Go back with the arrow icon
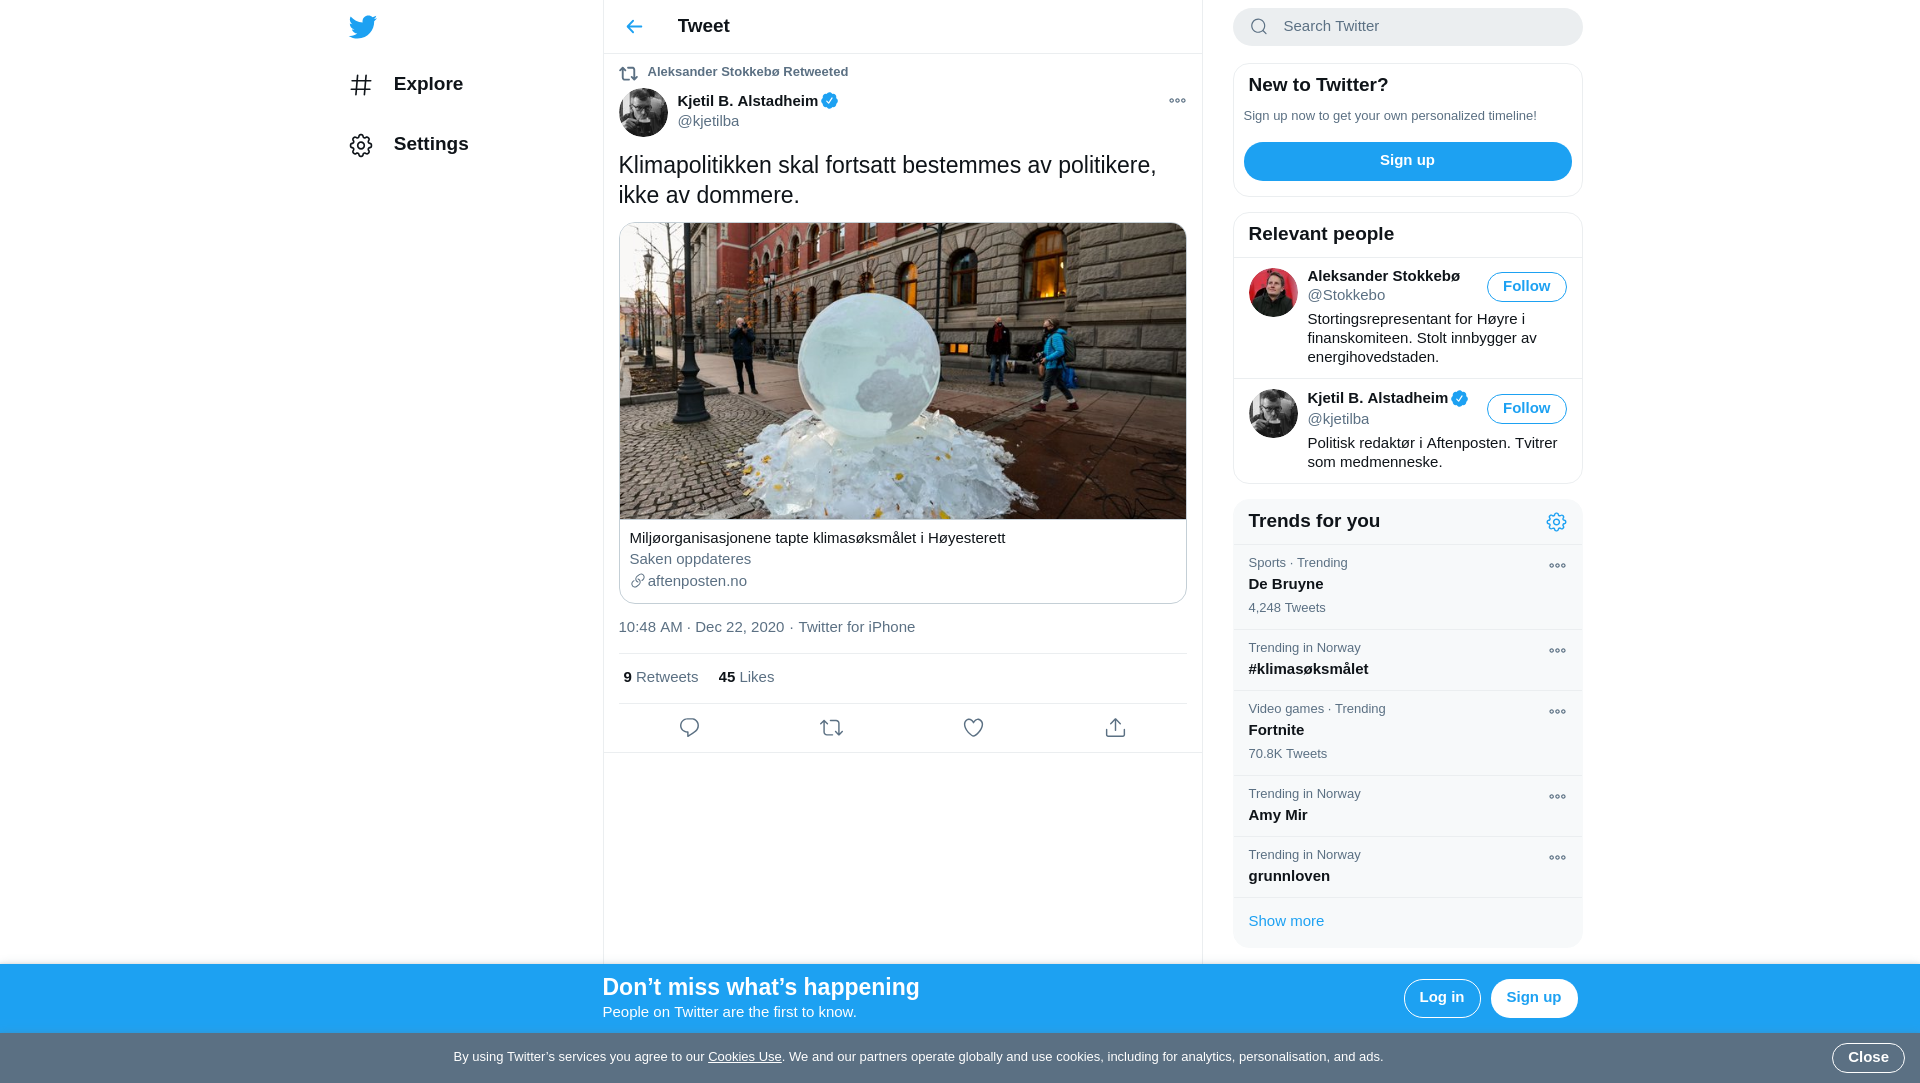1920x1083 pixels. (634, 27)
